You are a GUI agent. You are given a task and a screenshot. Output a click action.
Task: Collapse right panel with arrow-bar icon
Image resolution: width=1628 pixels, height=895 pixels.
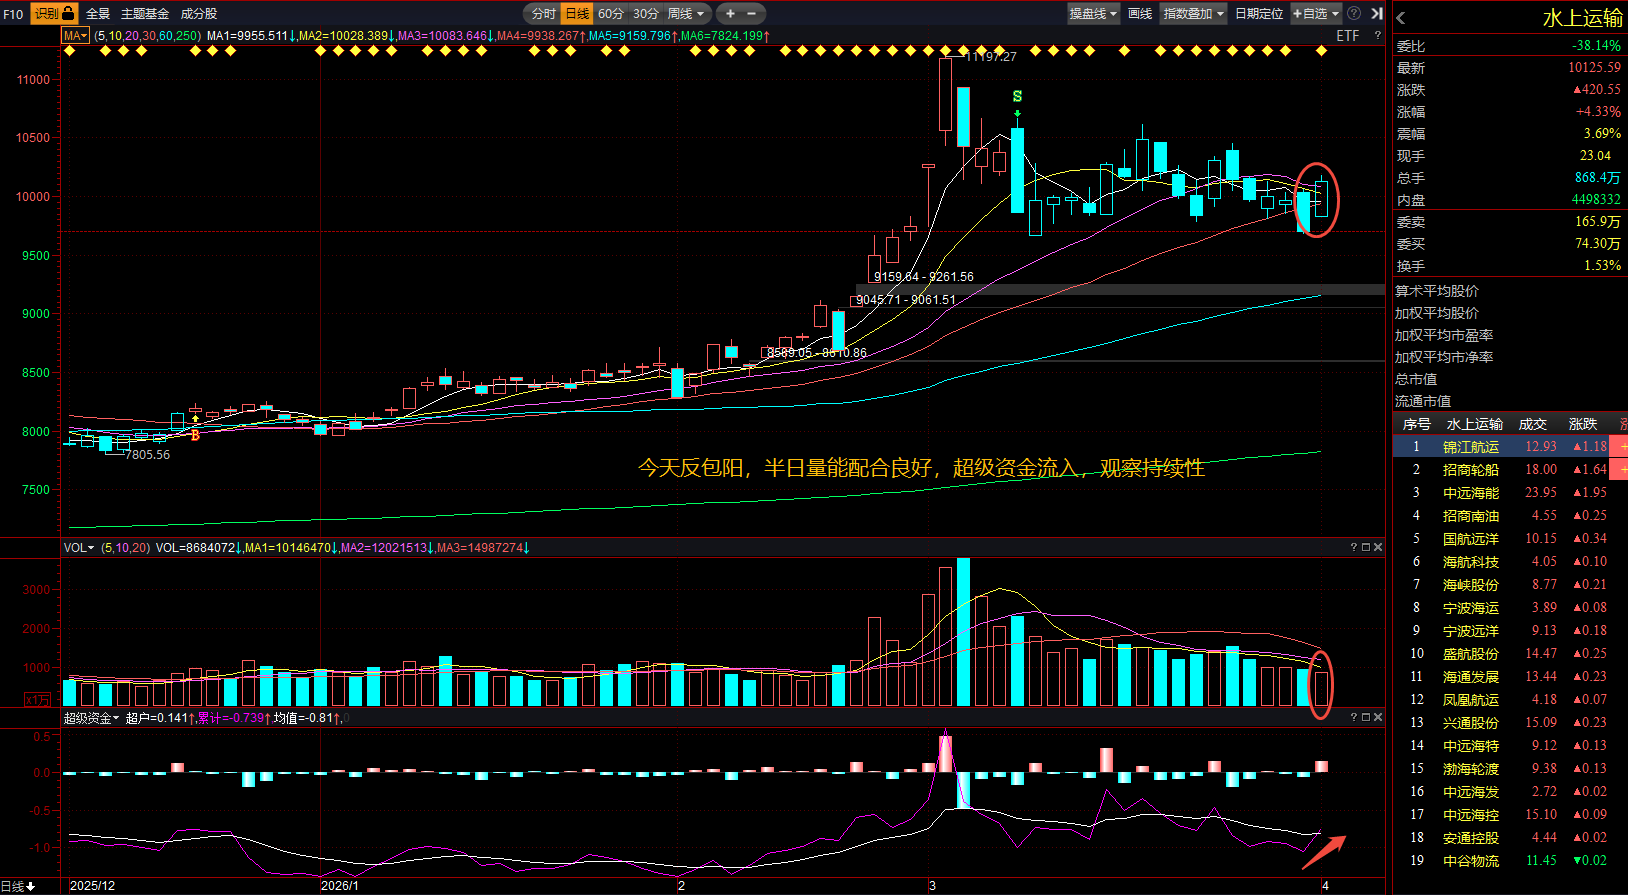click(x=1377, y=13)
